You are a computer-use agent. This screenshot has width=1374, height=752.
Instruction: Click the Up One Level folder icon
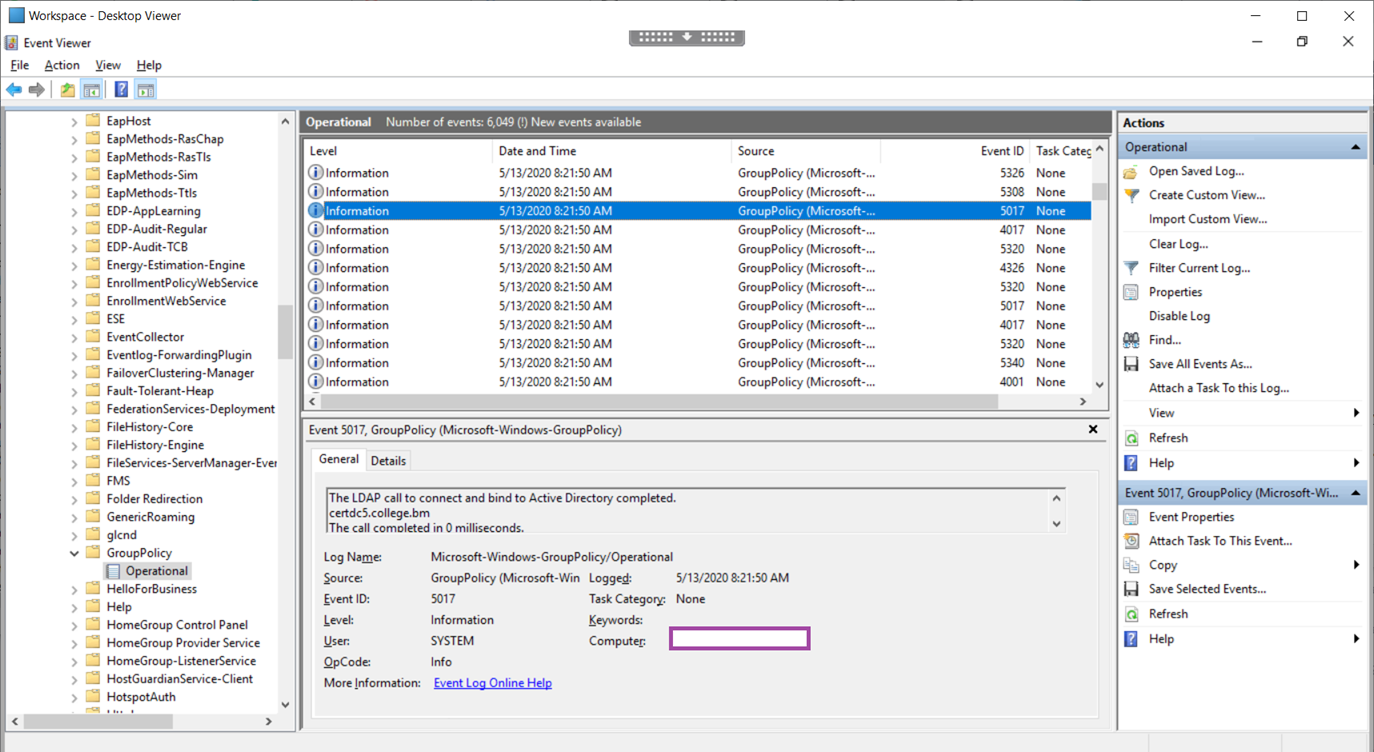(x=67, y=90)
